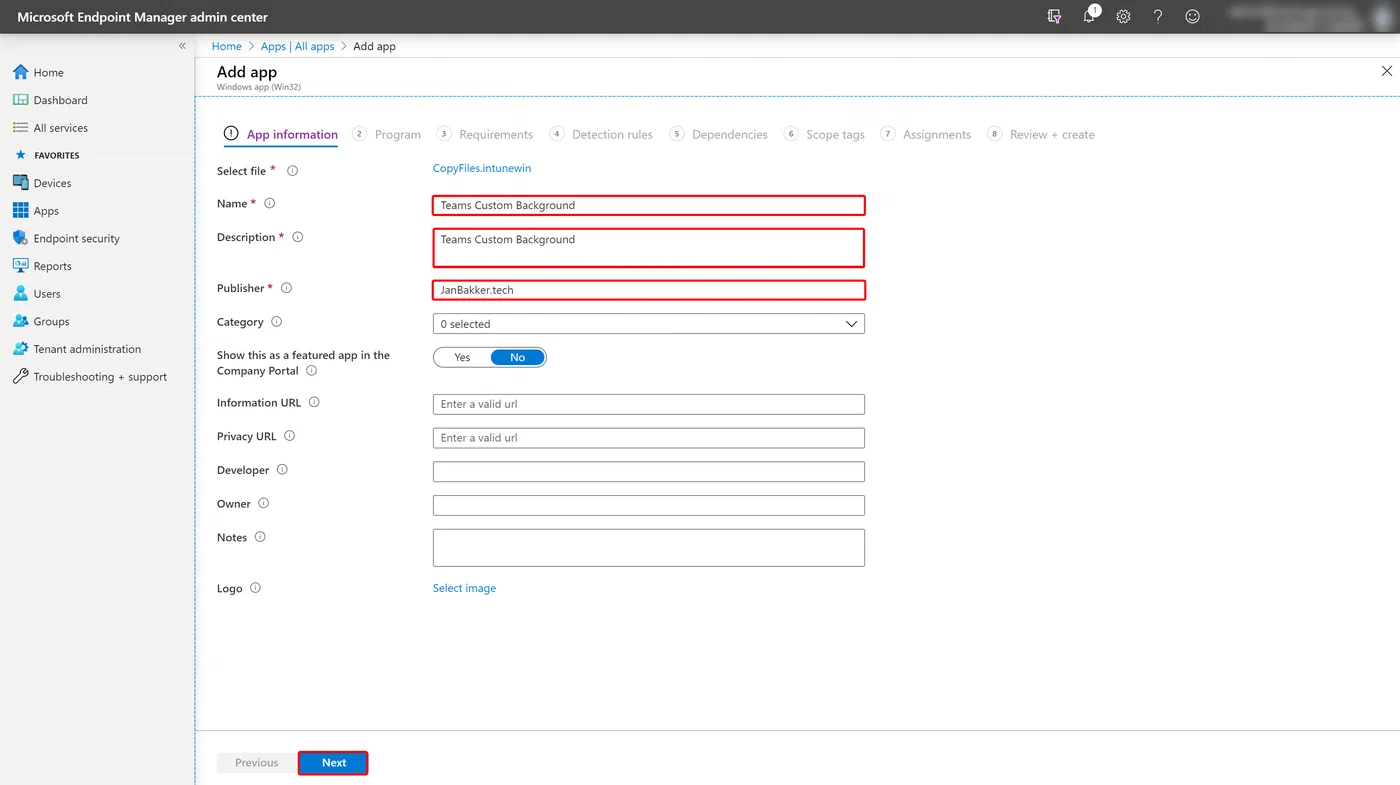Viewport: 1400px width, 785px height.
Task: Click info icon next to Logo label
Action: [255, 588]
